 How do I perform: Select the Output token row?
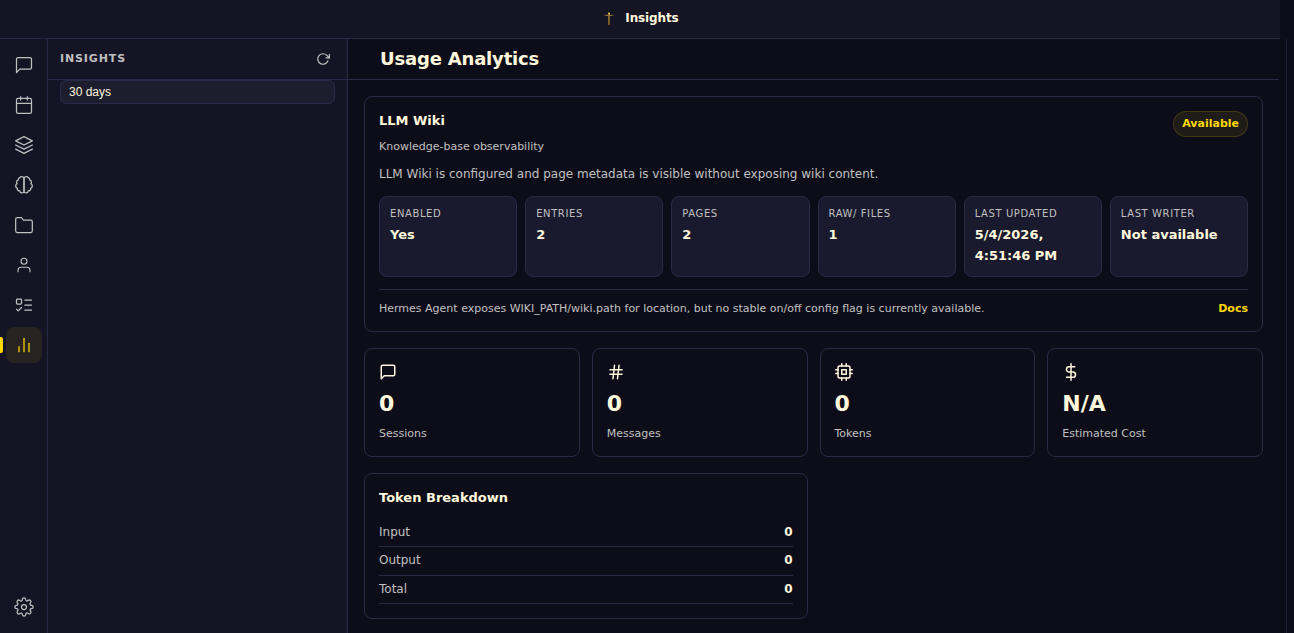[x=585, y=560]
